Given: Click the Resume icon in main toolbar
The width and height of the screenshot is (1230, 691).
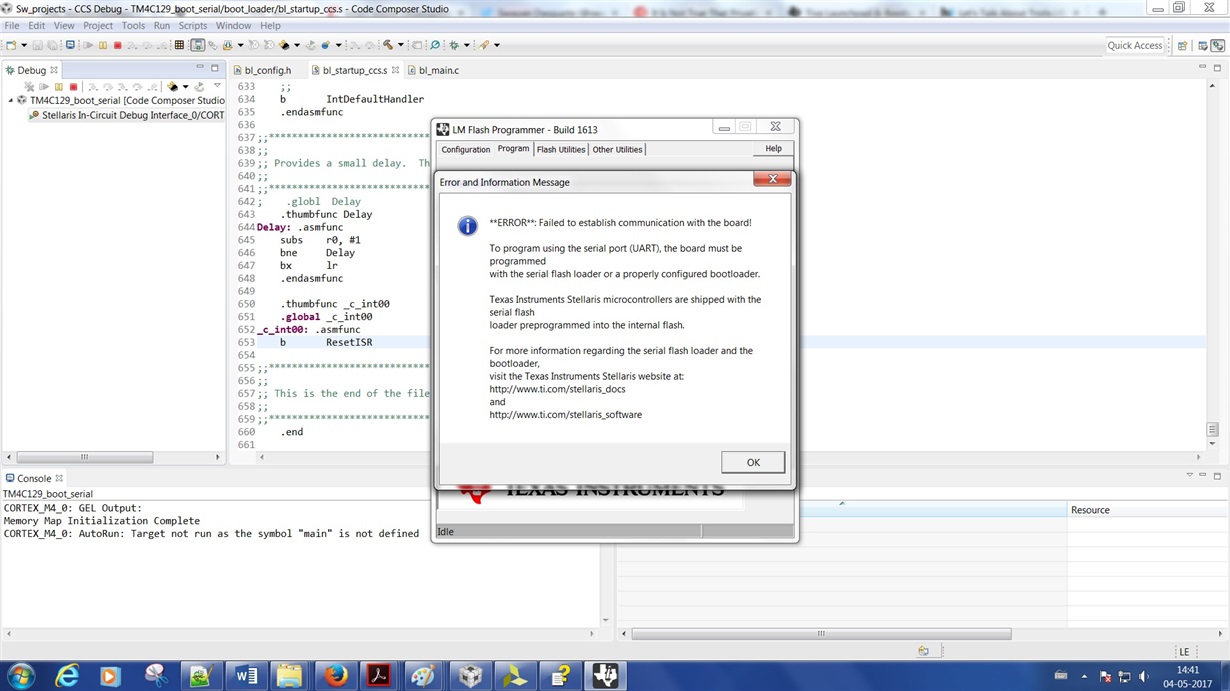Looking at the screenshot, I should (88, 45).
